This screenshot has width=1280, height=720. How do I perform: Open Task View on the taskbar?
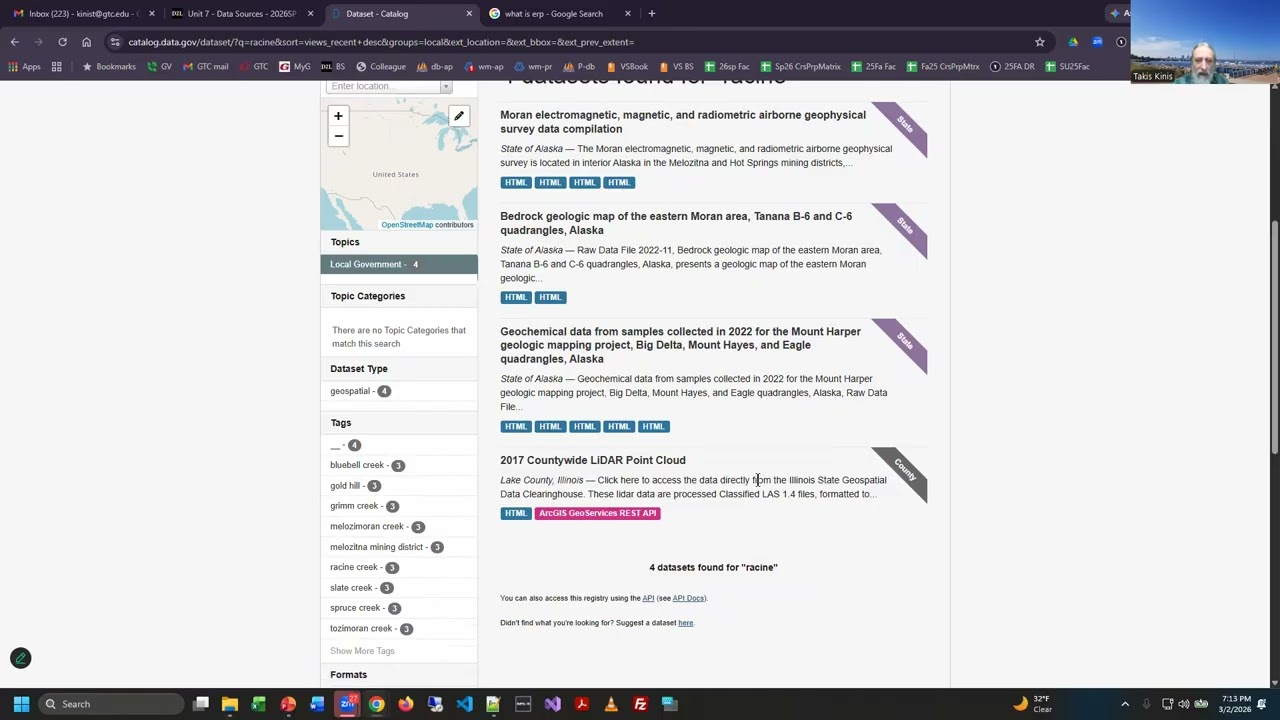201,704
